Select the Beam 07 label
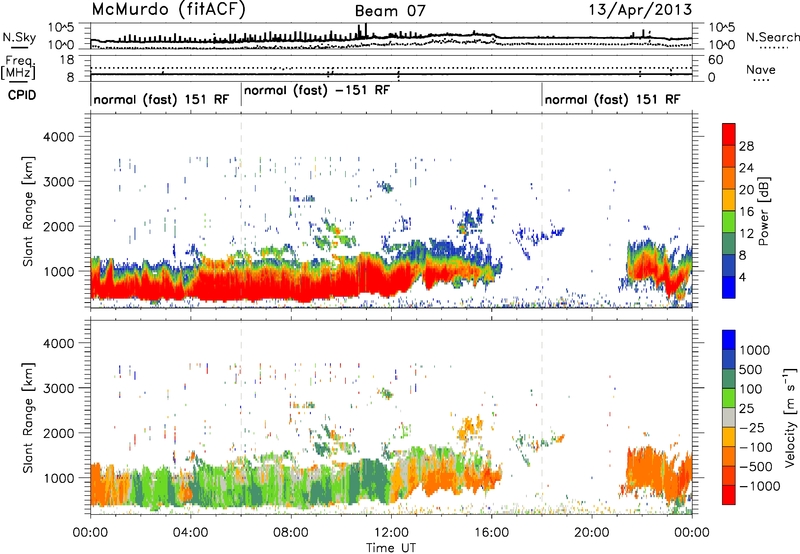800x554 pixels. click(390, 11)
